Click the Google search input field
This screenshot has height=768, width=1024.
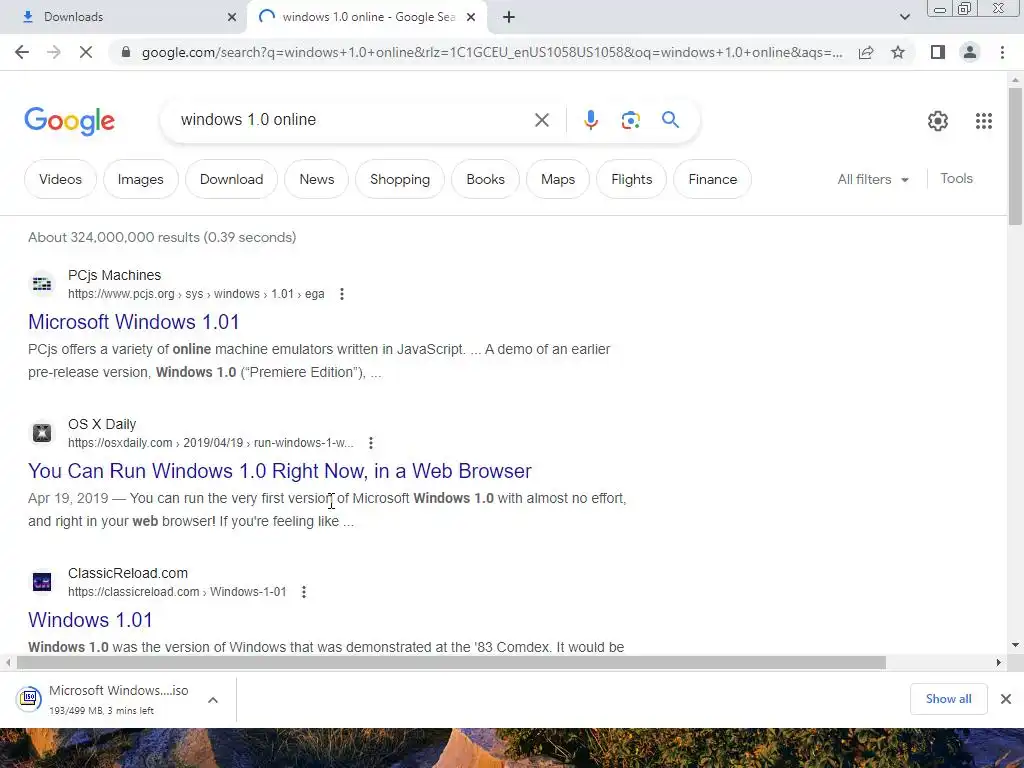click(x=353, y=120)
